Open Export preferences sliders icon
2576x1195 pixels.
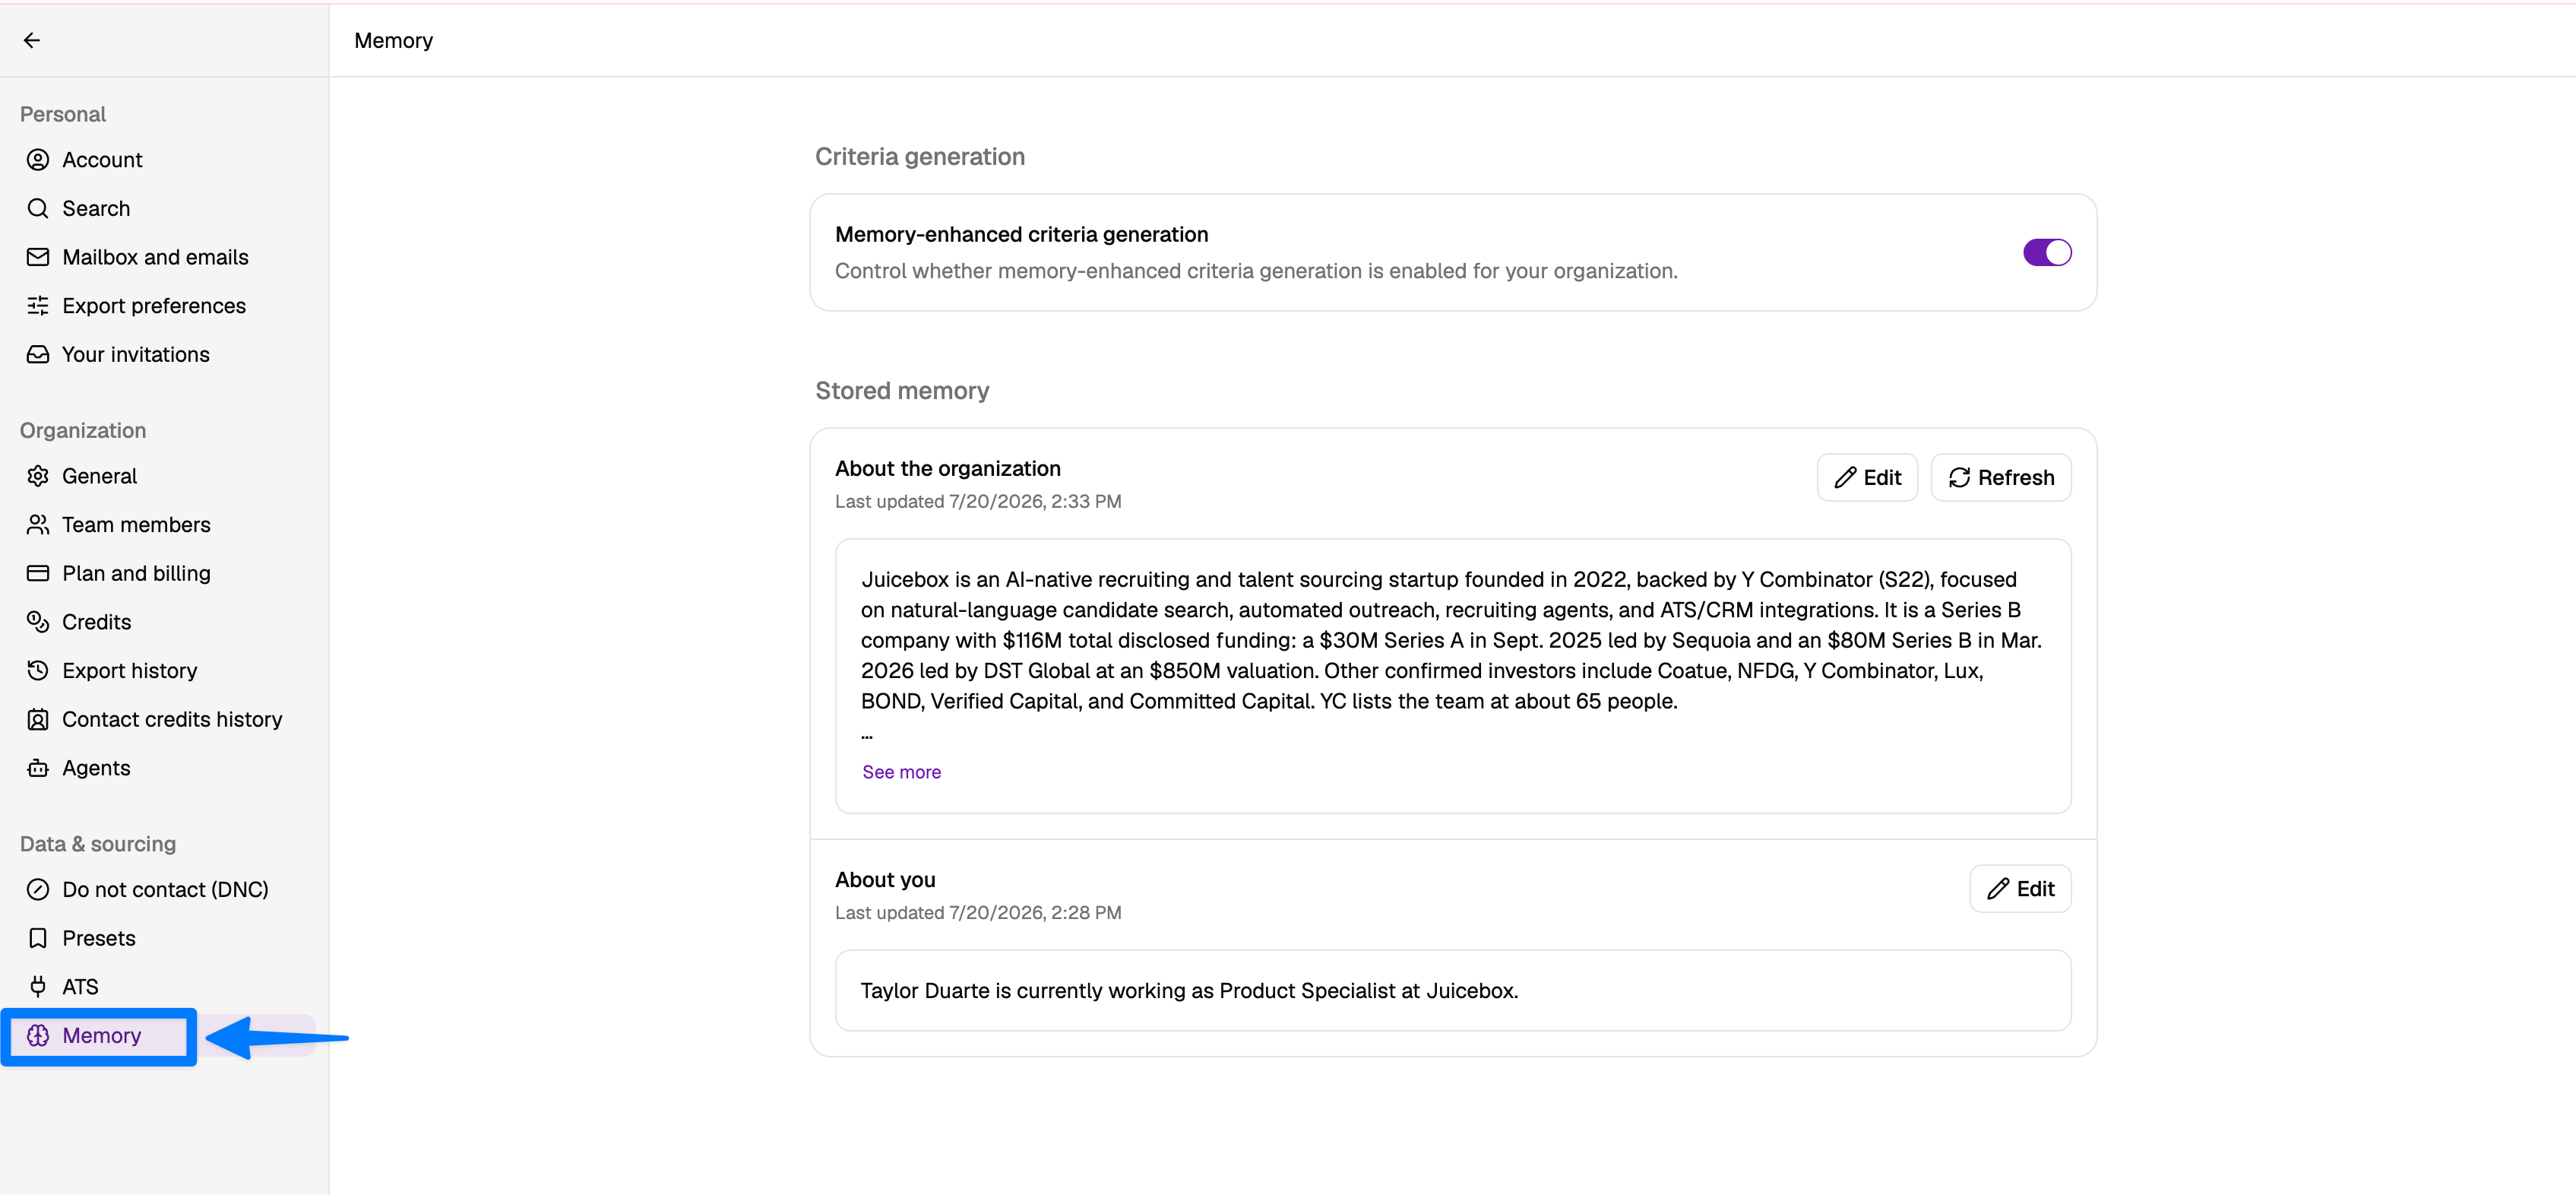pyautogui.click(x=38, y=306)
